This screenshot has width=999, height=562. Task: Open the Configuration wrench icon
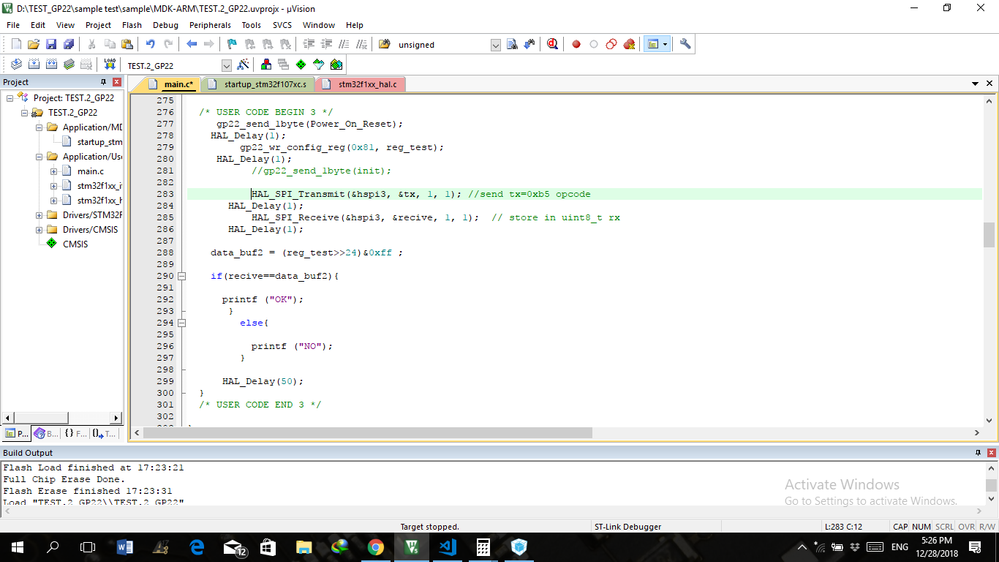point(685,44)
